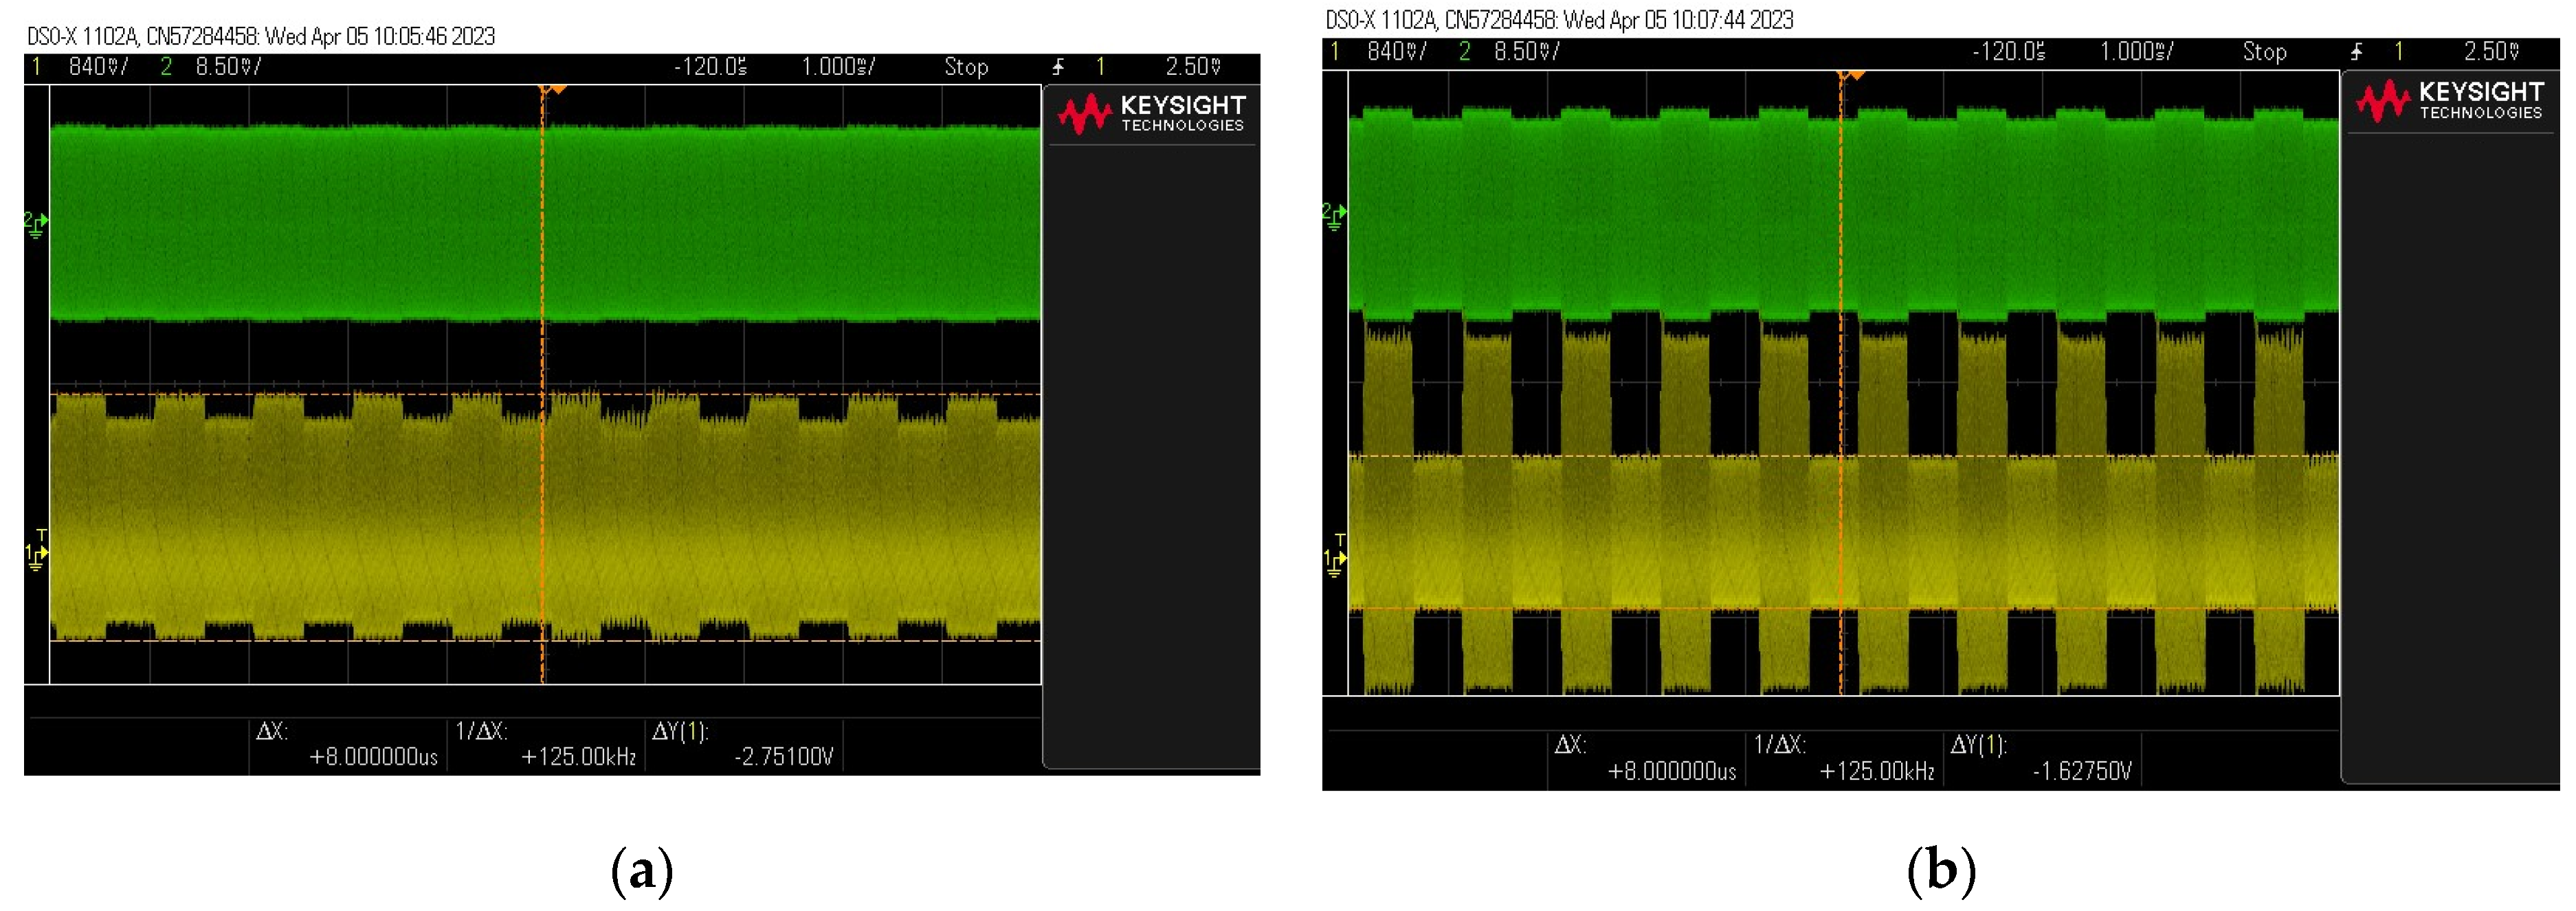Click Keysight logo in left scope screenshot
The image size is (2576, 911).
click(x=1151, y=114)
